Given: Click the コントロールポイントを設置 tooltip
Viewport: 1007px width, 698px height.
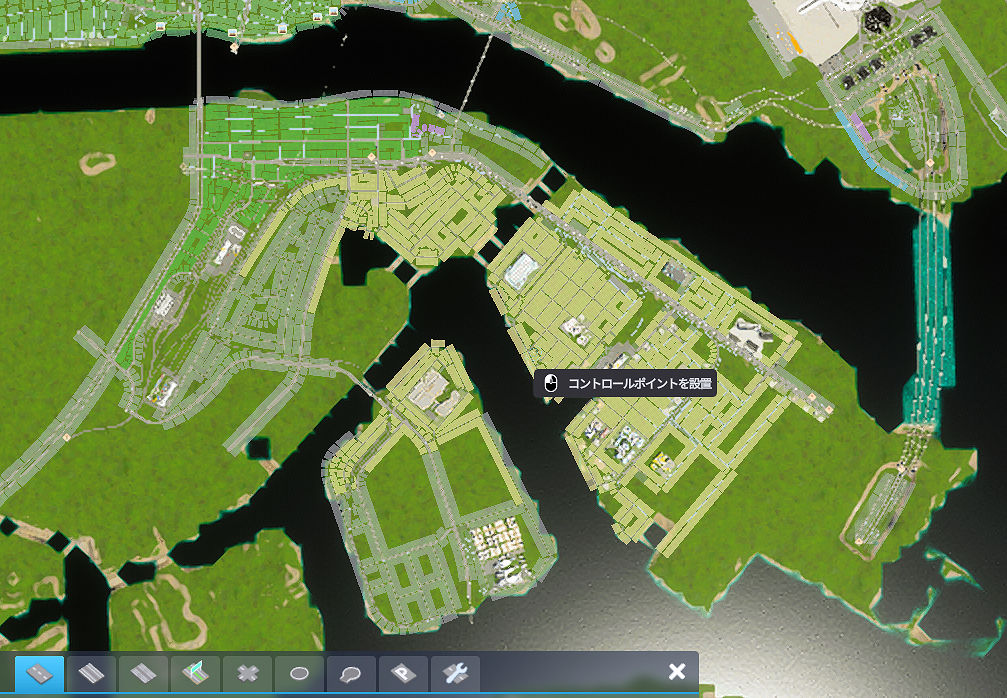Looking at the screenshot, I should tap(625, 384).
